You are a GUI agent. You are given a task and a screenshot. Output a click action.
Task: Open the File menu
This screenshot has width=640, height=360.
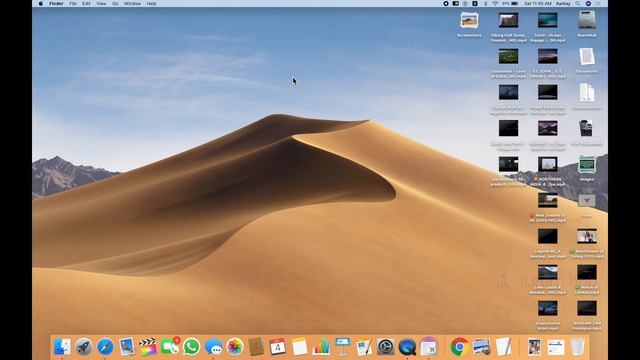point(73,4)
